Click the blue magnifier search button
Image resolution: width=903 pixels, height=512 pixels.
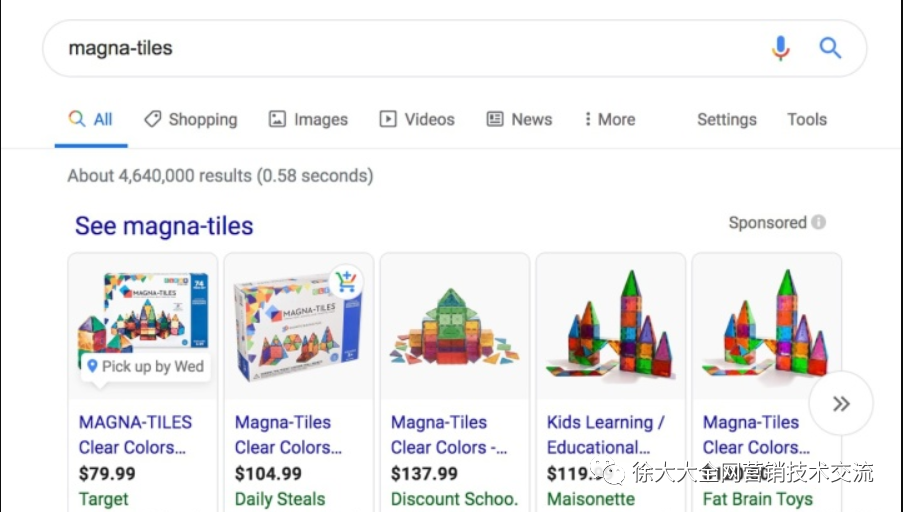[x=830, y=47]
